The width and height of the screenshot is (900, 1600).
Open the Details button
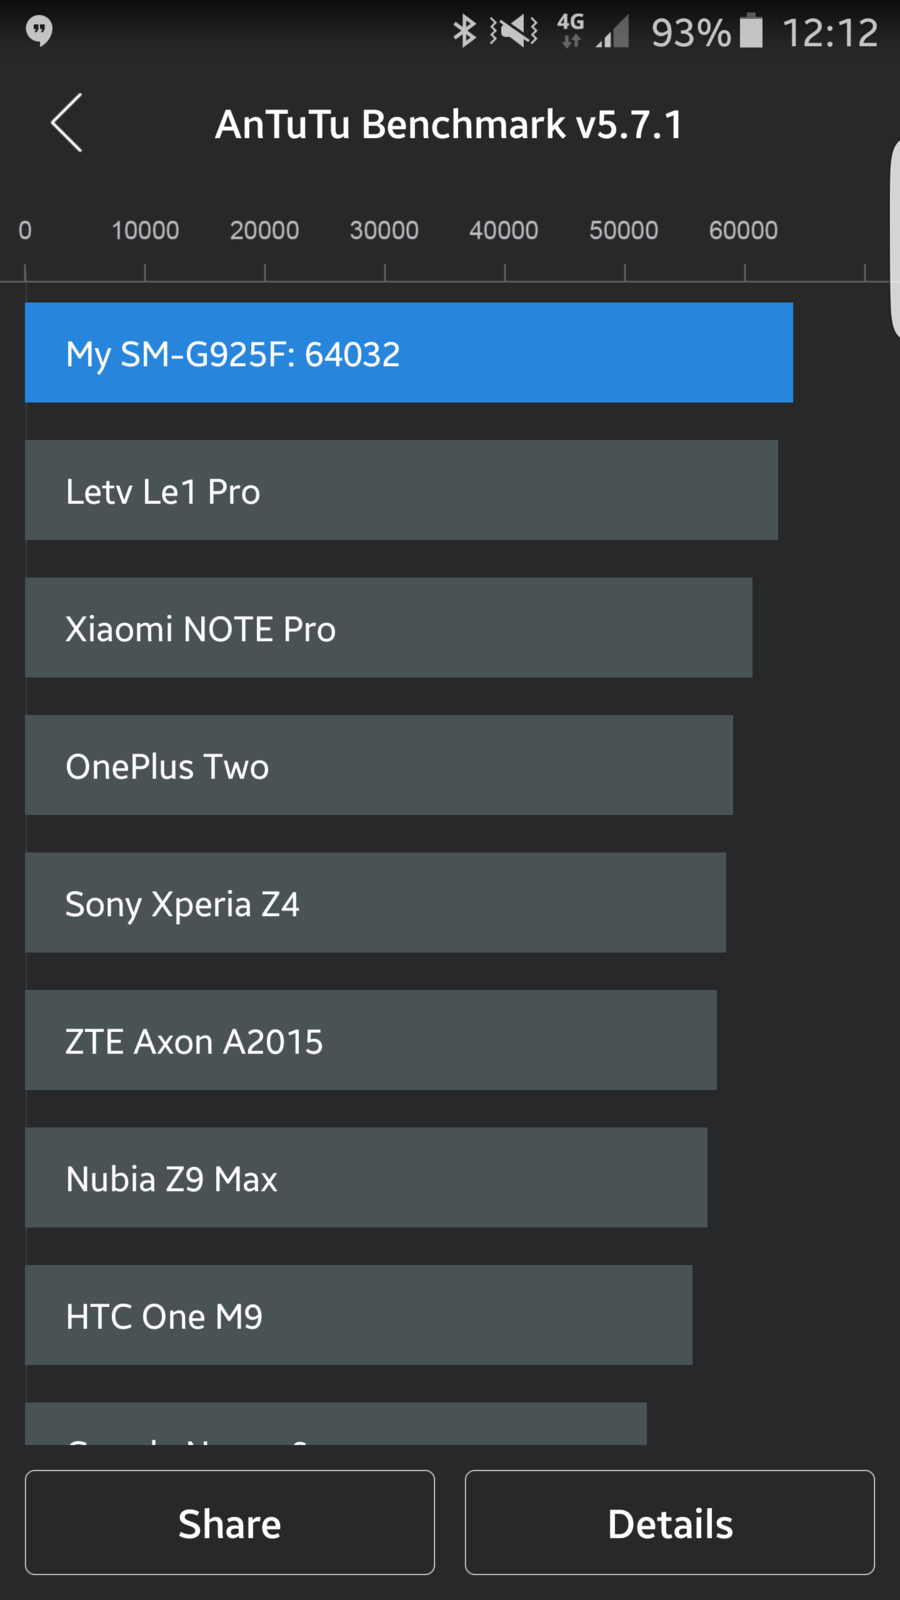point(669,1522)
